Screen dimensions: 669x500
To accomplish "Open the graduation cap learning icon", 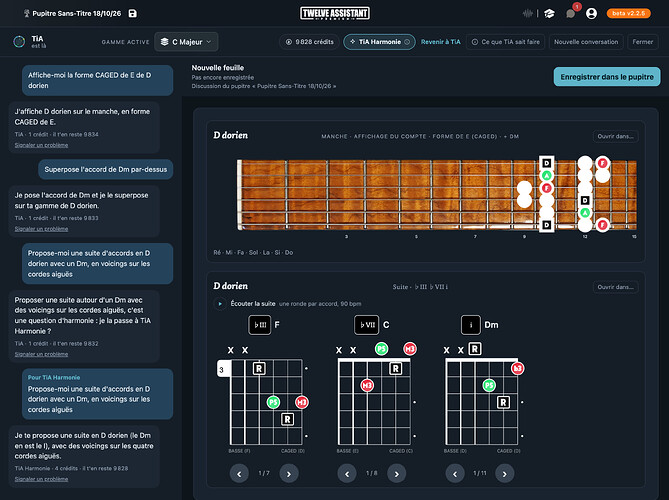I will point(549,14).
